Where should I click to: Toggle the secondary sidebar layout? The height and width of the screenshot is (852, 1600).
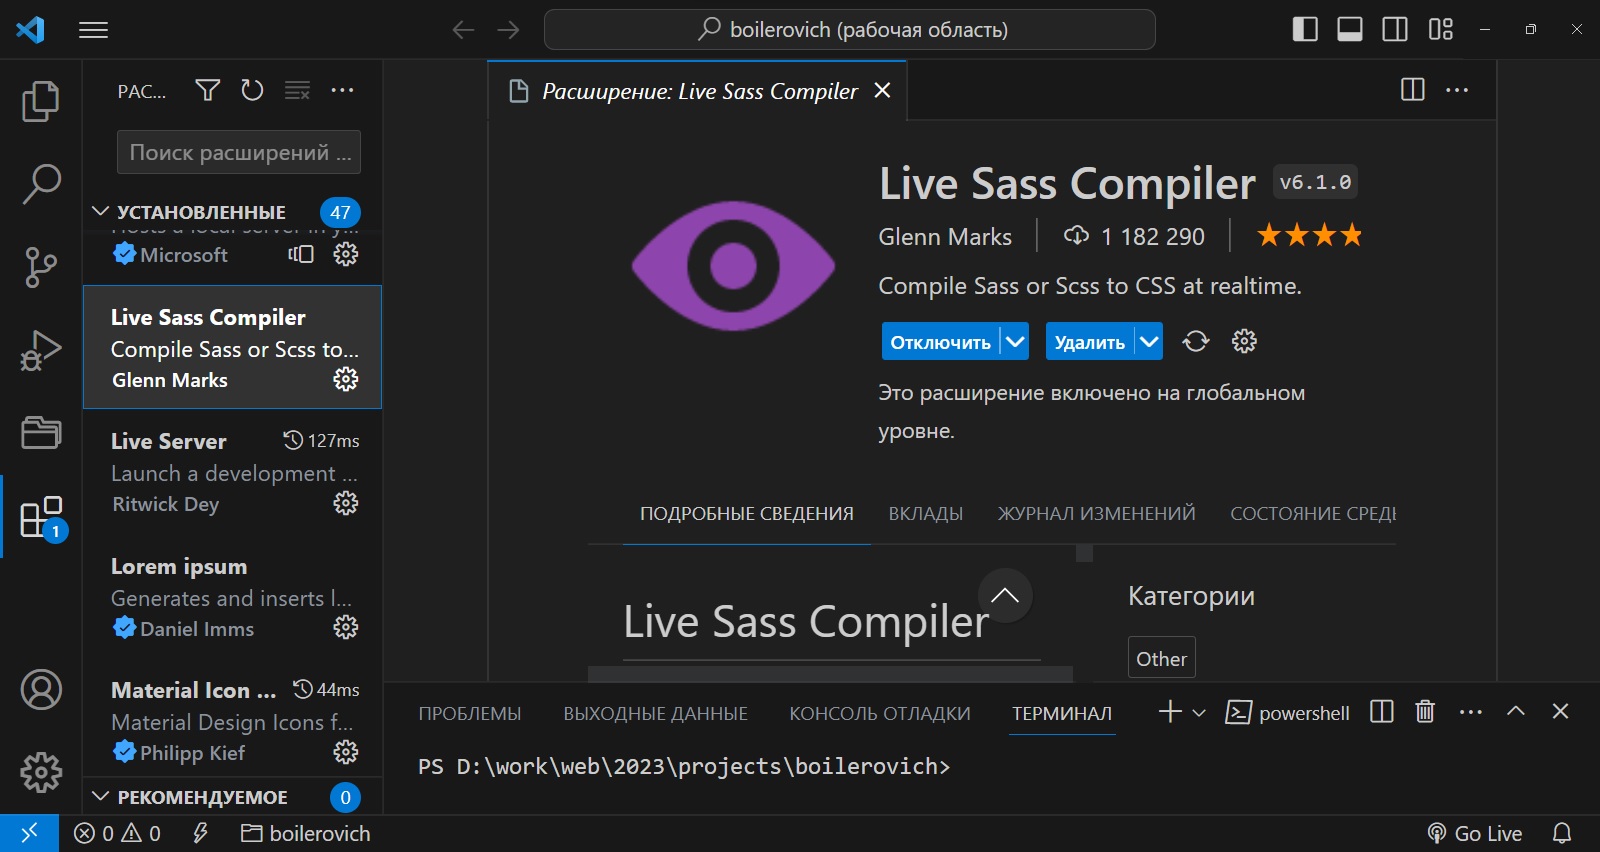point(1395,29)
